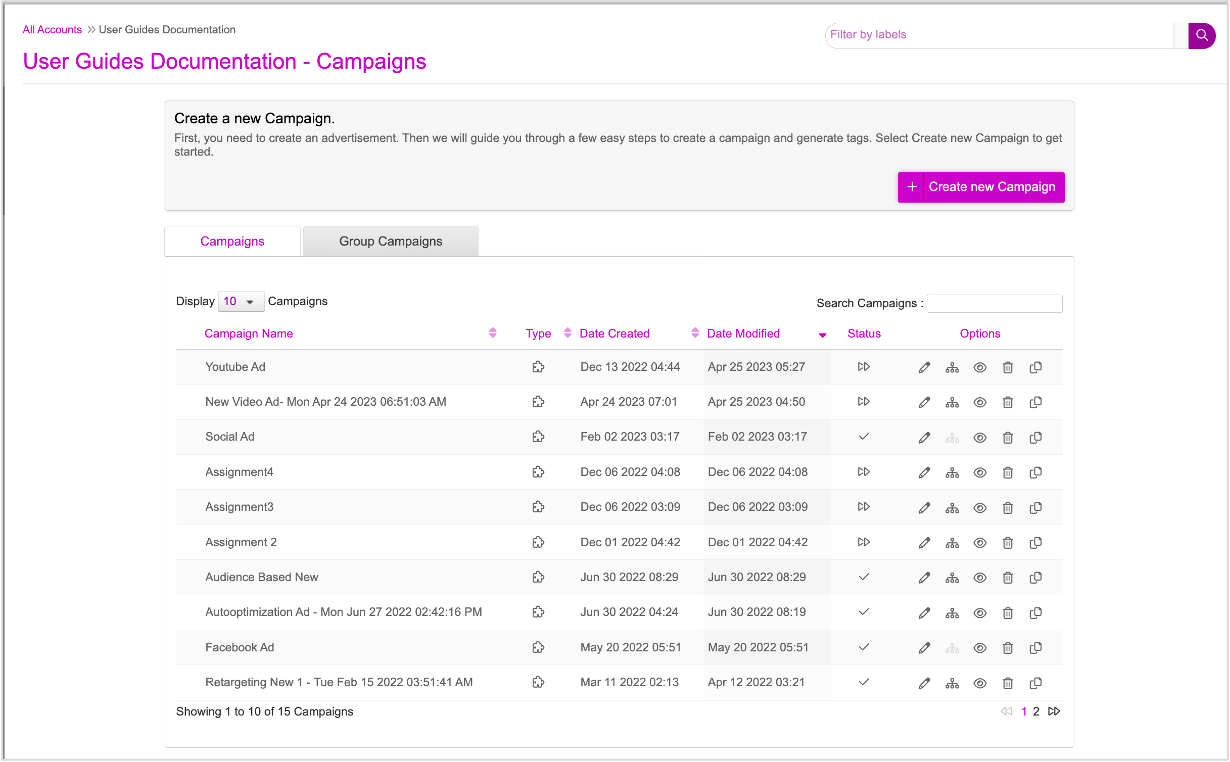Open the Display count dropdown showing 10
This screenshot has height=762, width=1230.
[241, 302]
